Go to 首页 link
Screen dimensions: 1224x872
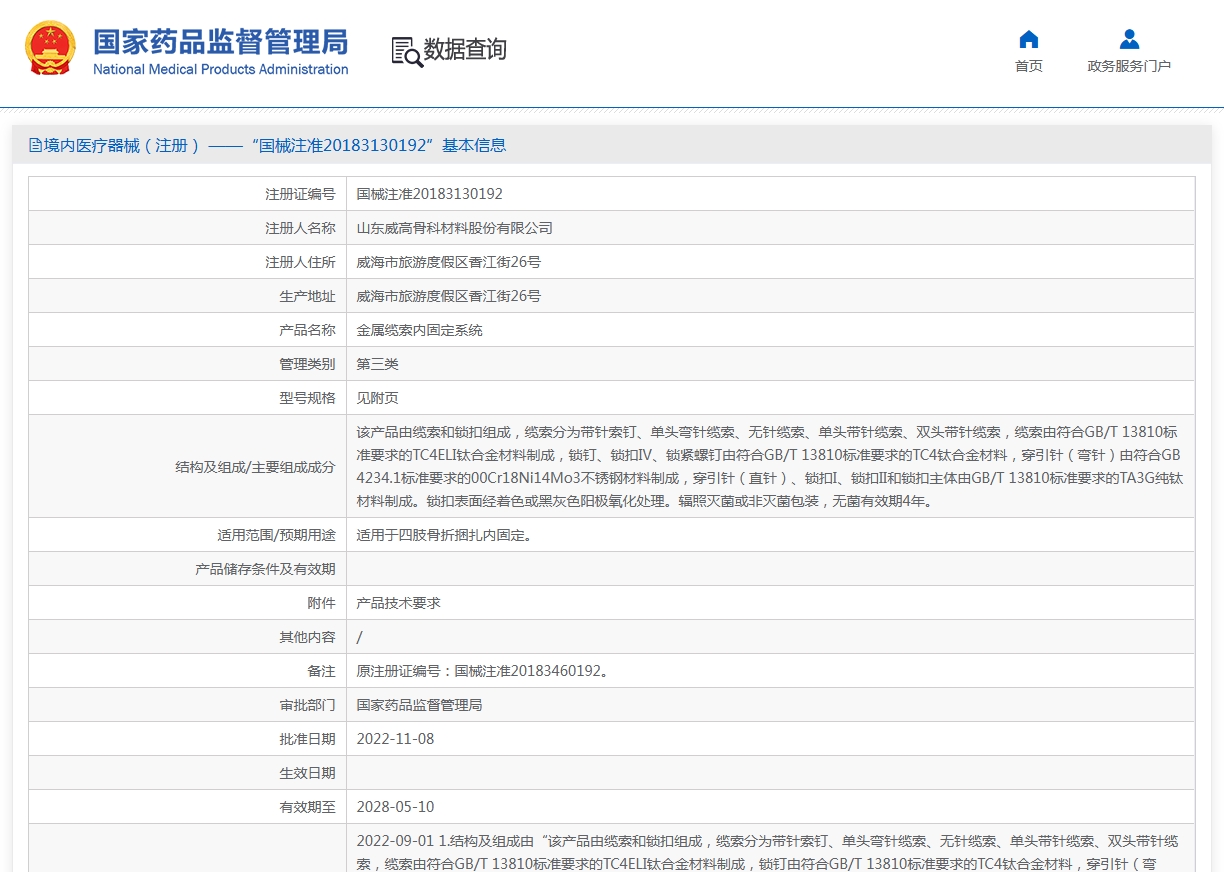coord(1028,66)
